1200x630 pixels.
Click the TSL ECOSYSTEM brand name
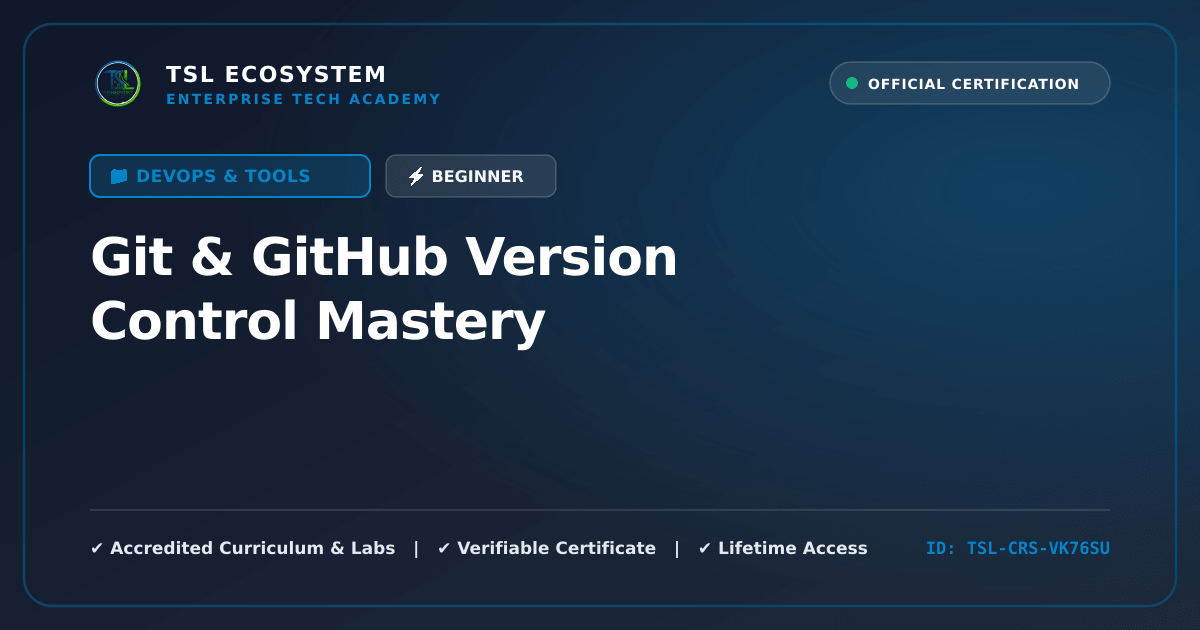276,75
